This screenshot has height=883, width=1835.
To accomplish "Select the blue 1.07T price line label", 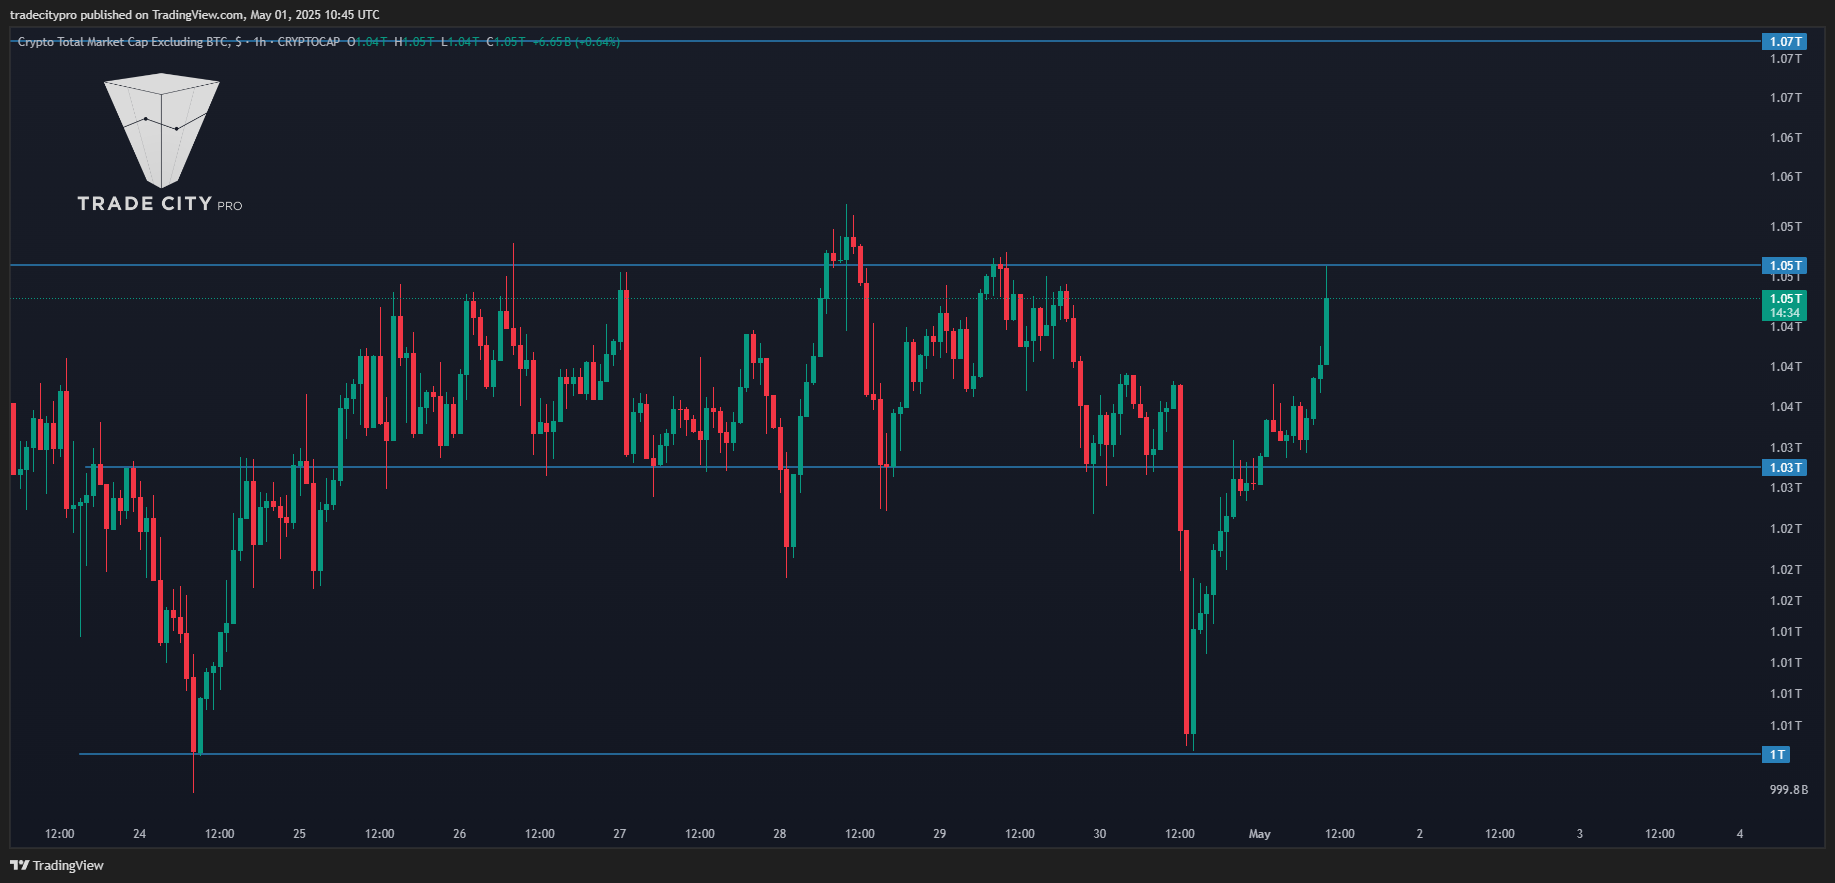I will coord(1784,42).
